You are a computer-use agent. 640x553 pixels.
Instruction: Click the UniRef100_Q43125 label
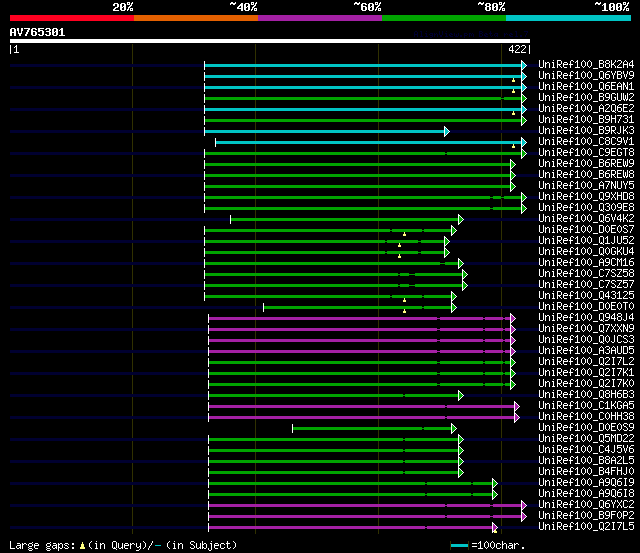[x=586, y=296]
